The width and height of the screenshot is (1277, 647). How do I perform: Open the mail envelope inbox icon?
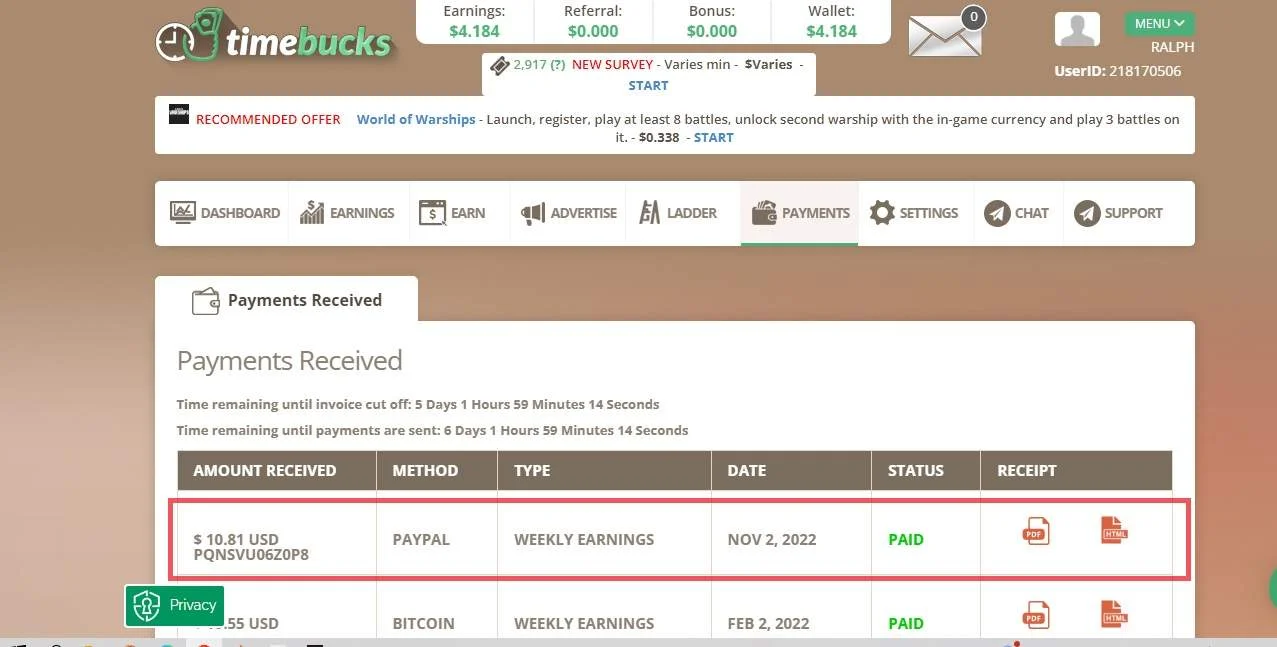point(947,34)
